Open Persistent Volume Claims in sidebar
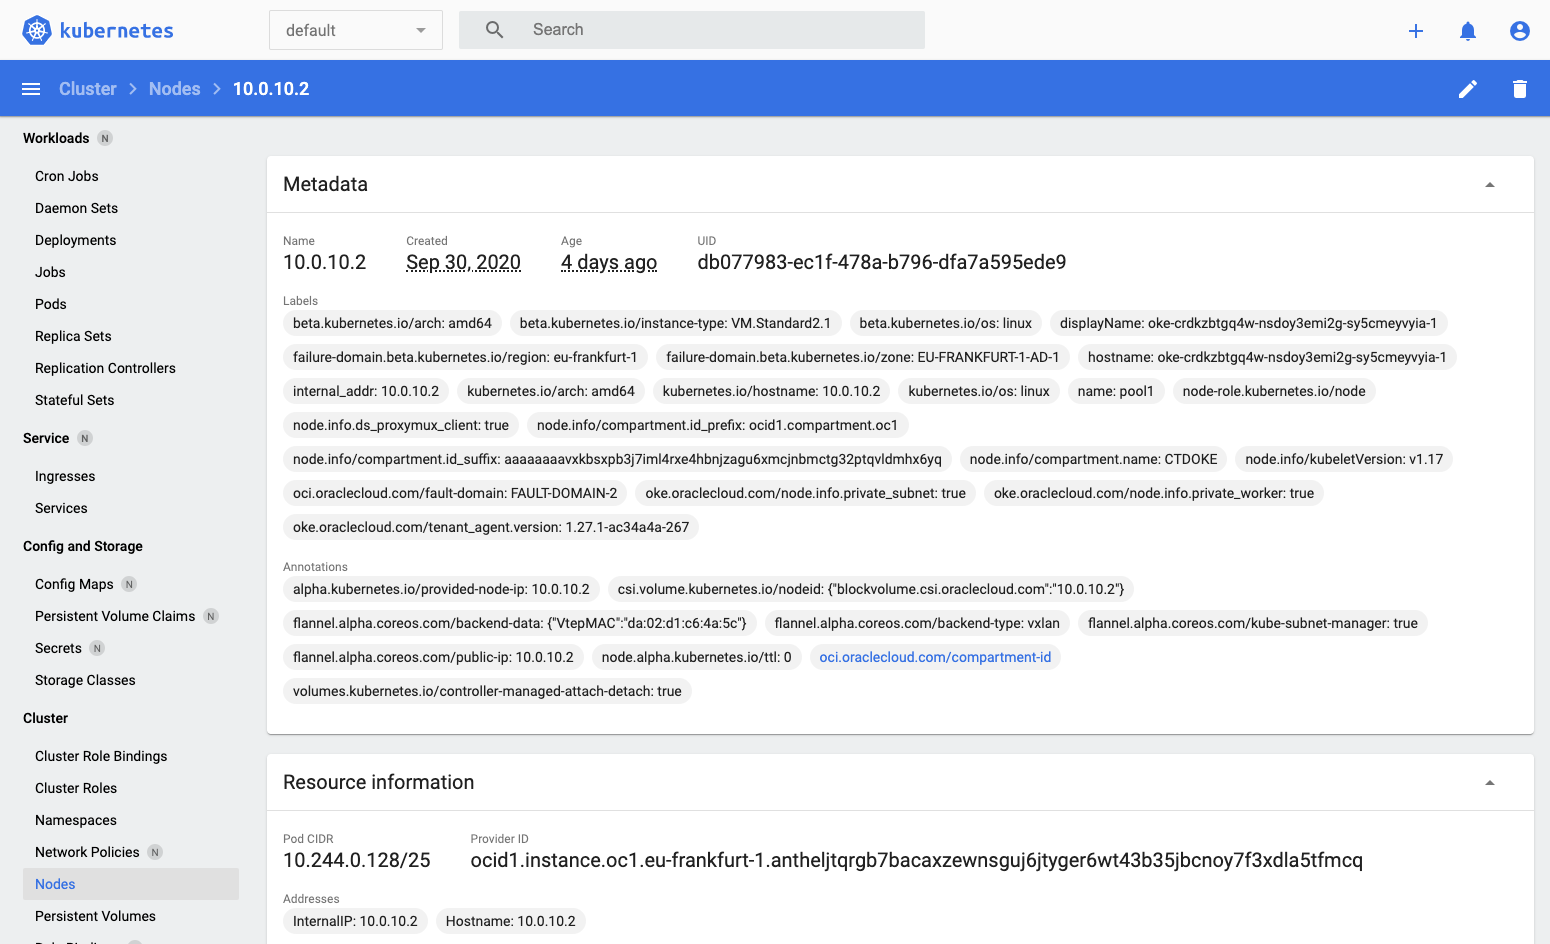The height and width of the screenshot is (944, 1550). [x=115, y=616]
